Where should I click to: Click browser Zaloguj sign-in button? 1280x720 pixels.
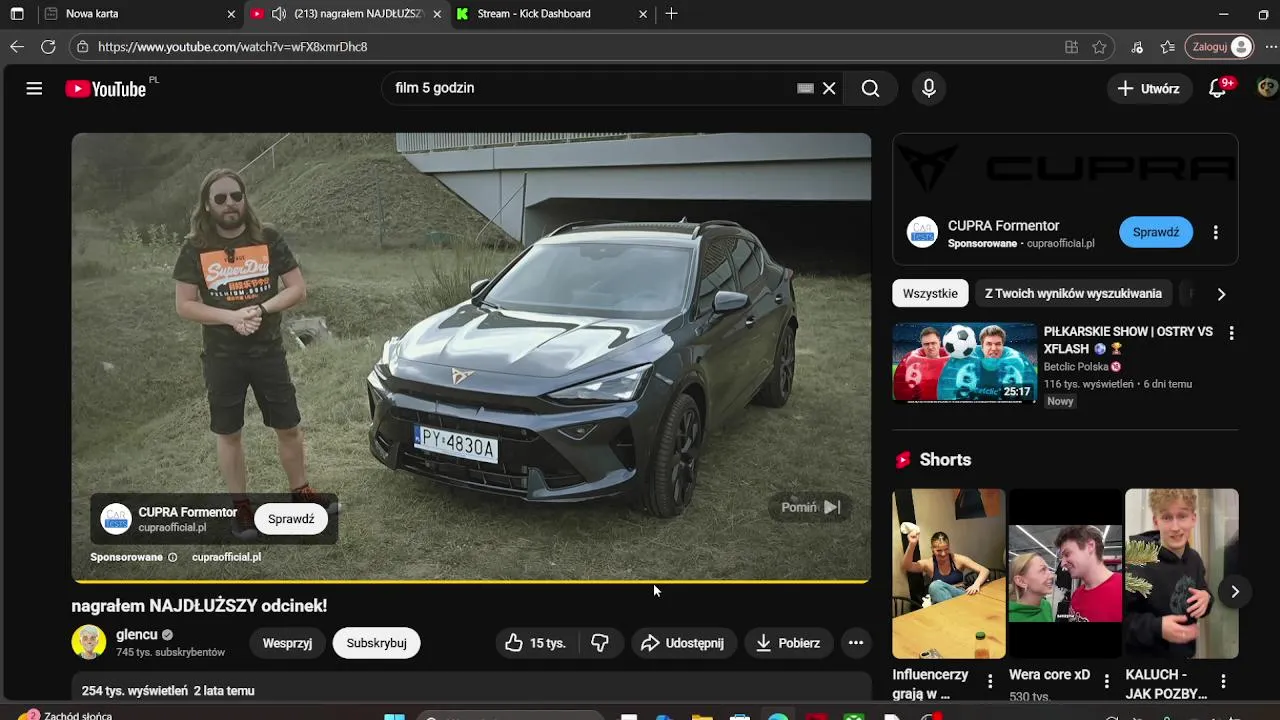pyautogui.click(x=1219, y=47)
